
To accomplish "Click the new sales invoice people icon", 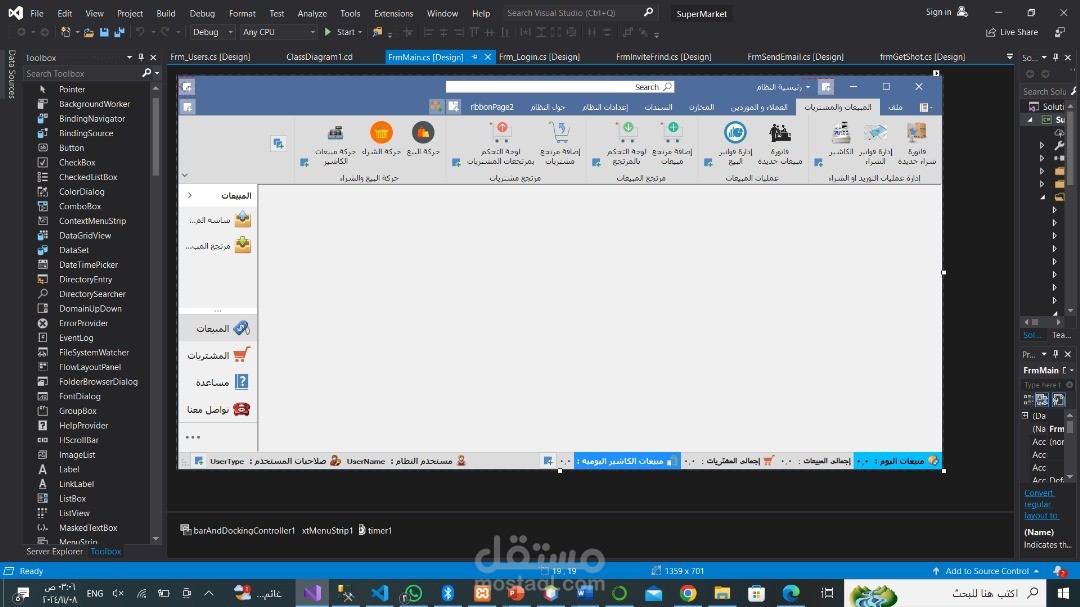I will pos(780,132).
